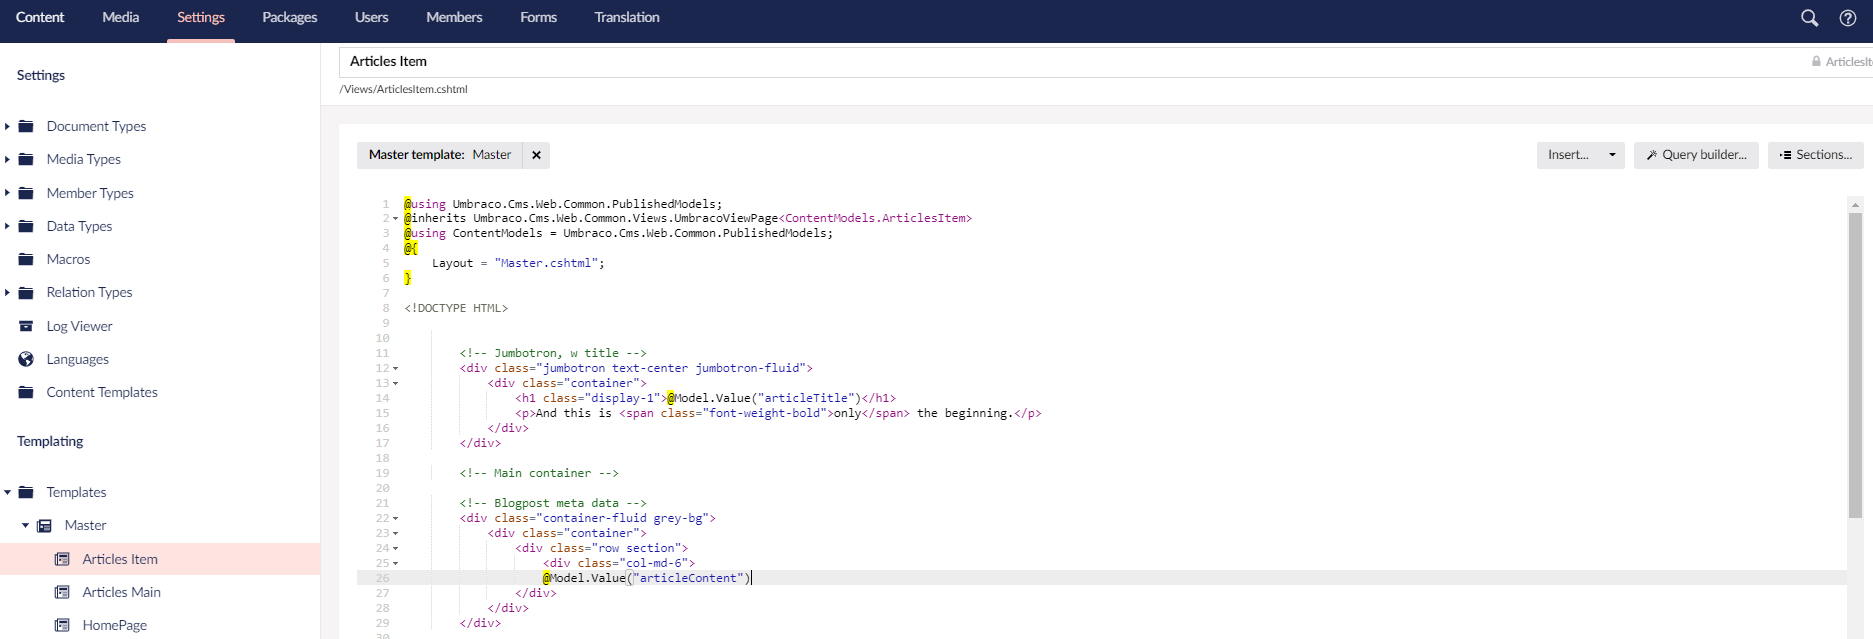The image size is (1873, 639).
Task: Open the help question mark icon
Action: click(x=1848, y=18)
